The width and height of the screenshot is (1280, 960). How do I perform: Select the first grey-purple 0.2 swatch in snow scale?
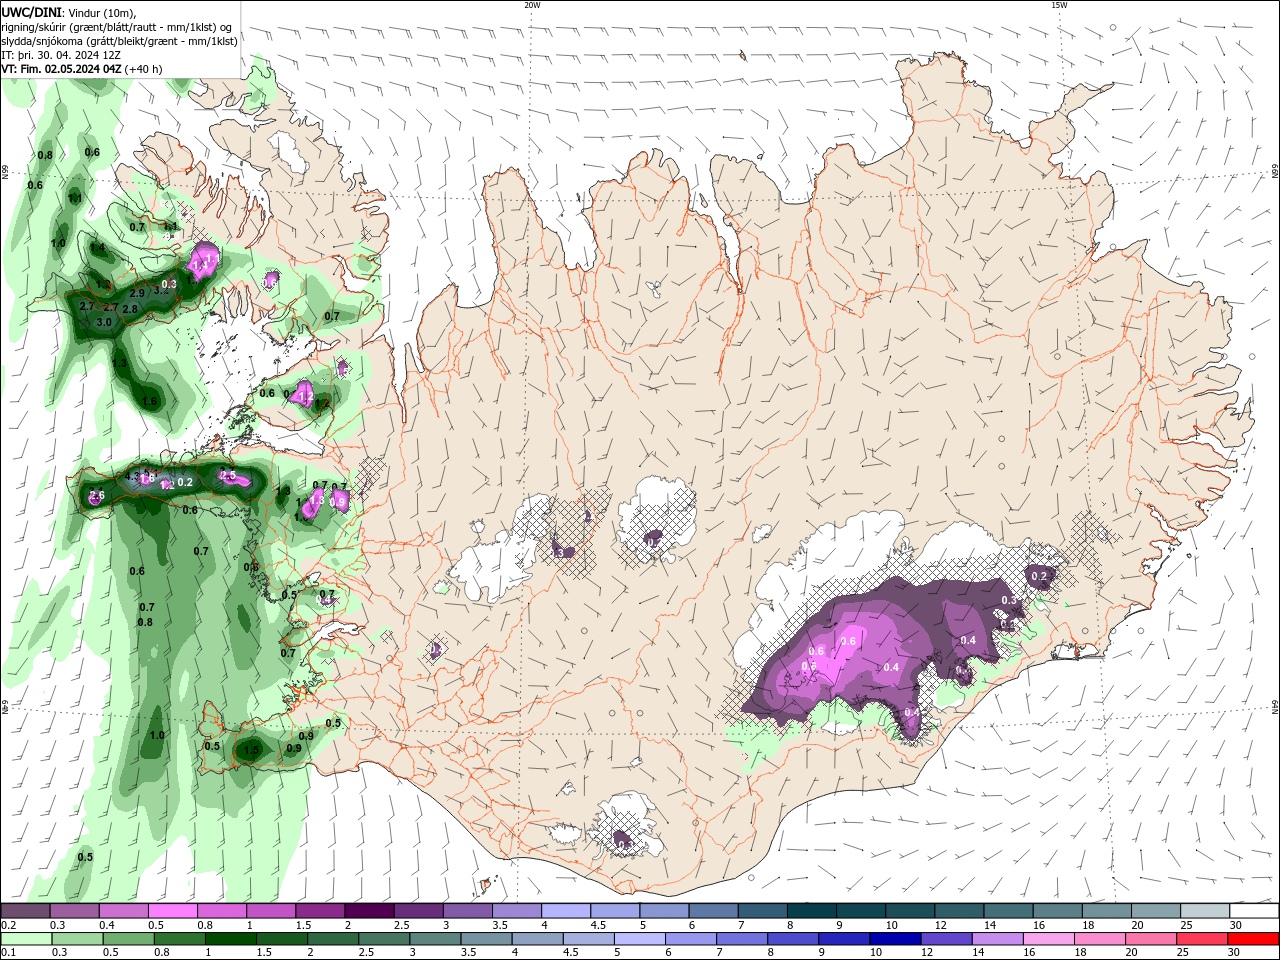pos(26,911)
